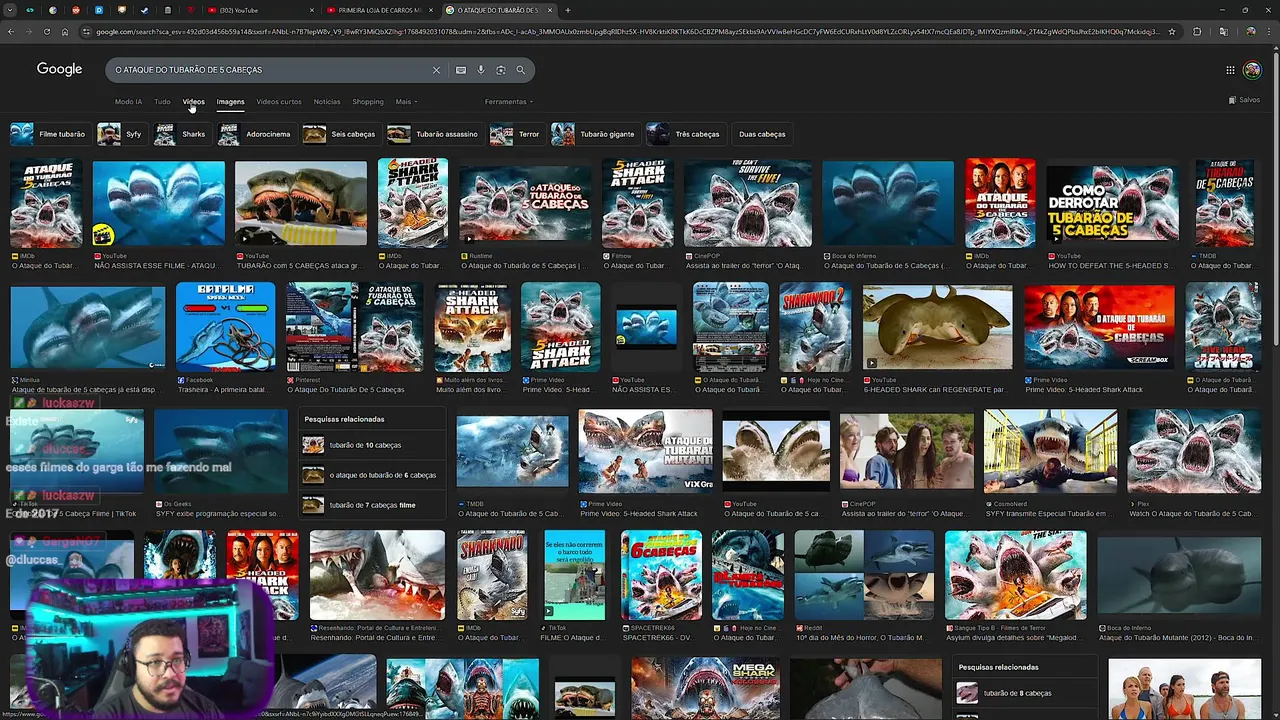Open the browser home button
Viewport: 1280px width, 720px height.
(65, 32)
